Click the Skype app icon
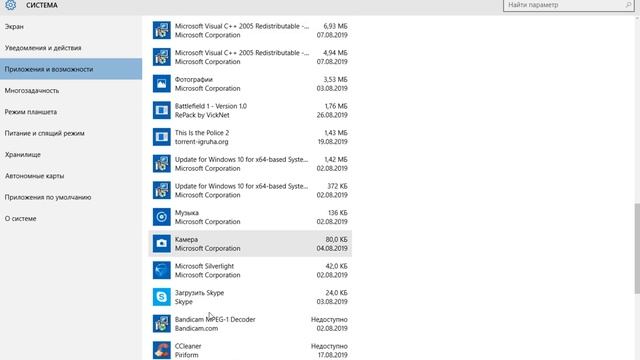Viewport: 640px width, 360px height. [162, 297]
